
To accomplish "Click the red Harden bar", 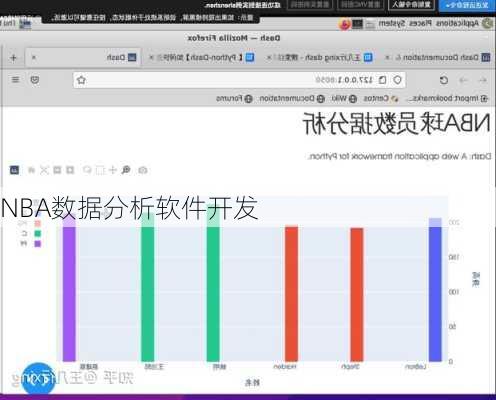I will [291, 294].
